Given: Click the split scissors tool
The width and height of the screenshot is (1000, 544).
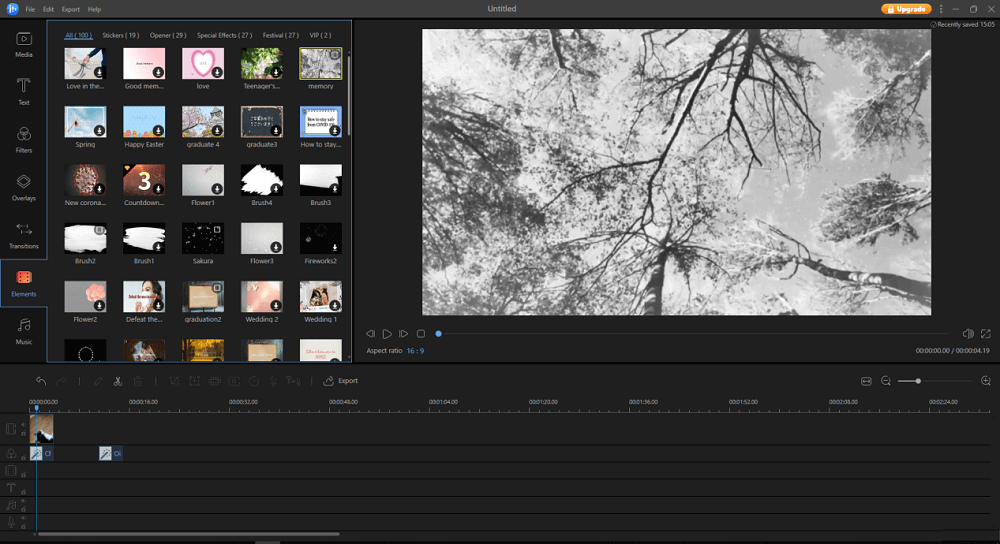Looking at the screenshot, I should 117,381.
